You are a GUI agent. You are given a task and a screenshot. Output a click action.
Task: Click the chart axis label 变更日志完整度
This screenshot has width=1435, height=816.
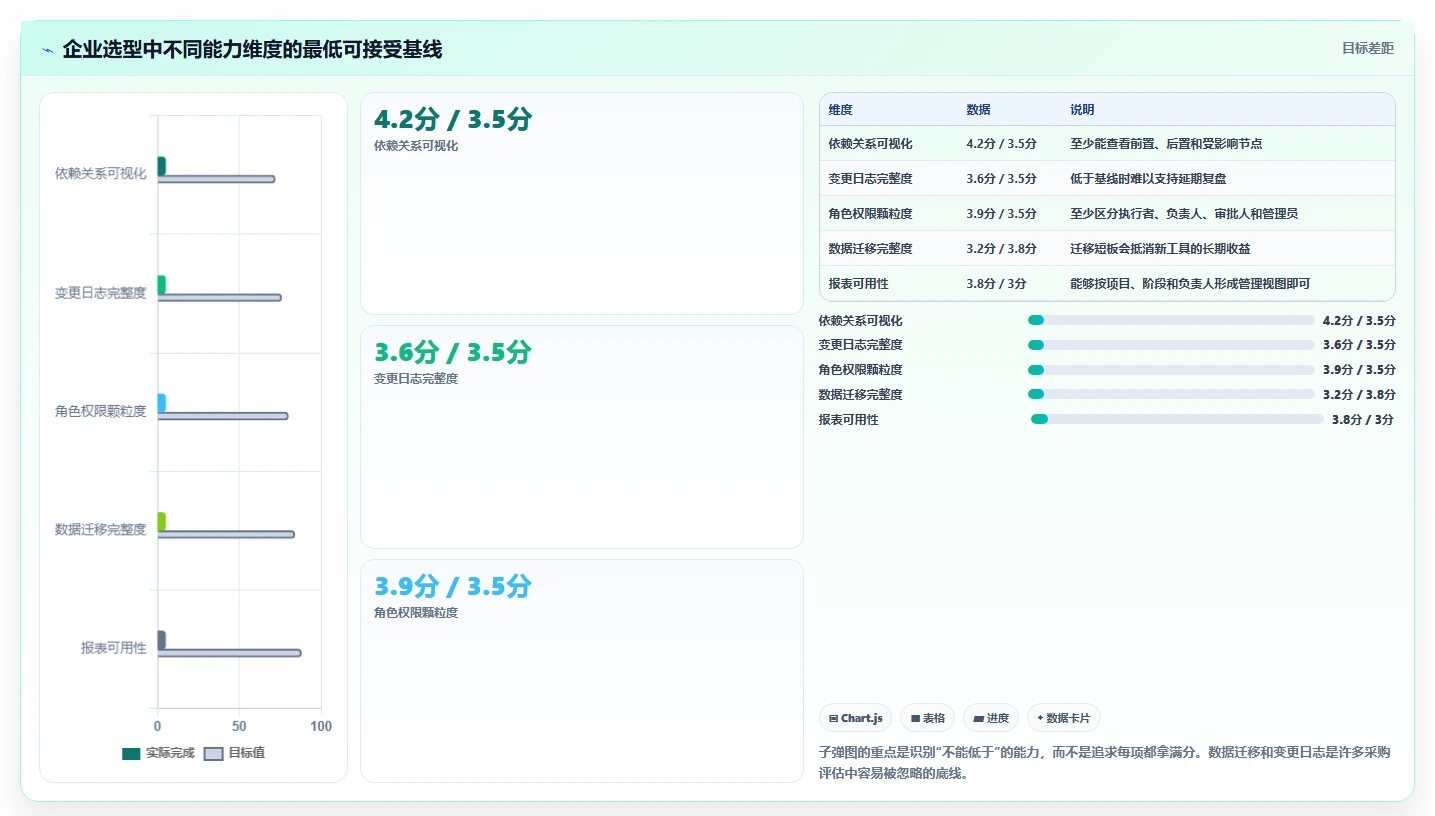(x=100, y=292)
